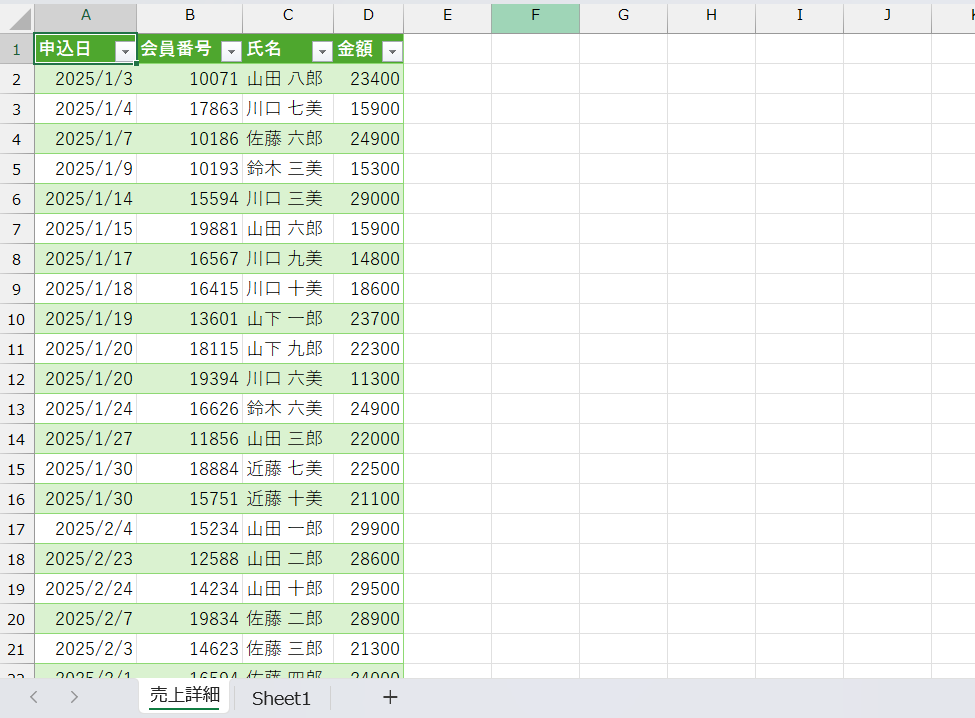
Task: Open the 金額 column filter dropdown
Action: pyautogui.click(x=392, y=51)
